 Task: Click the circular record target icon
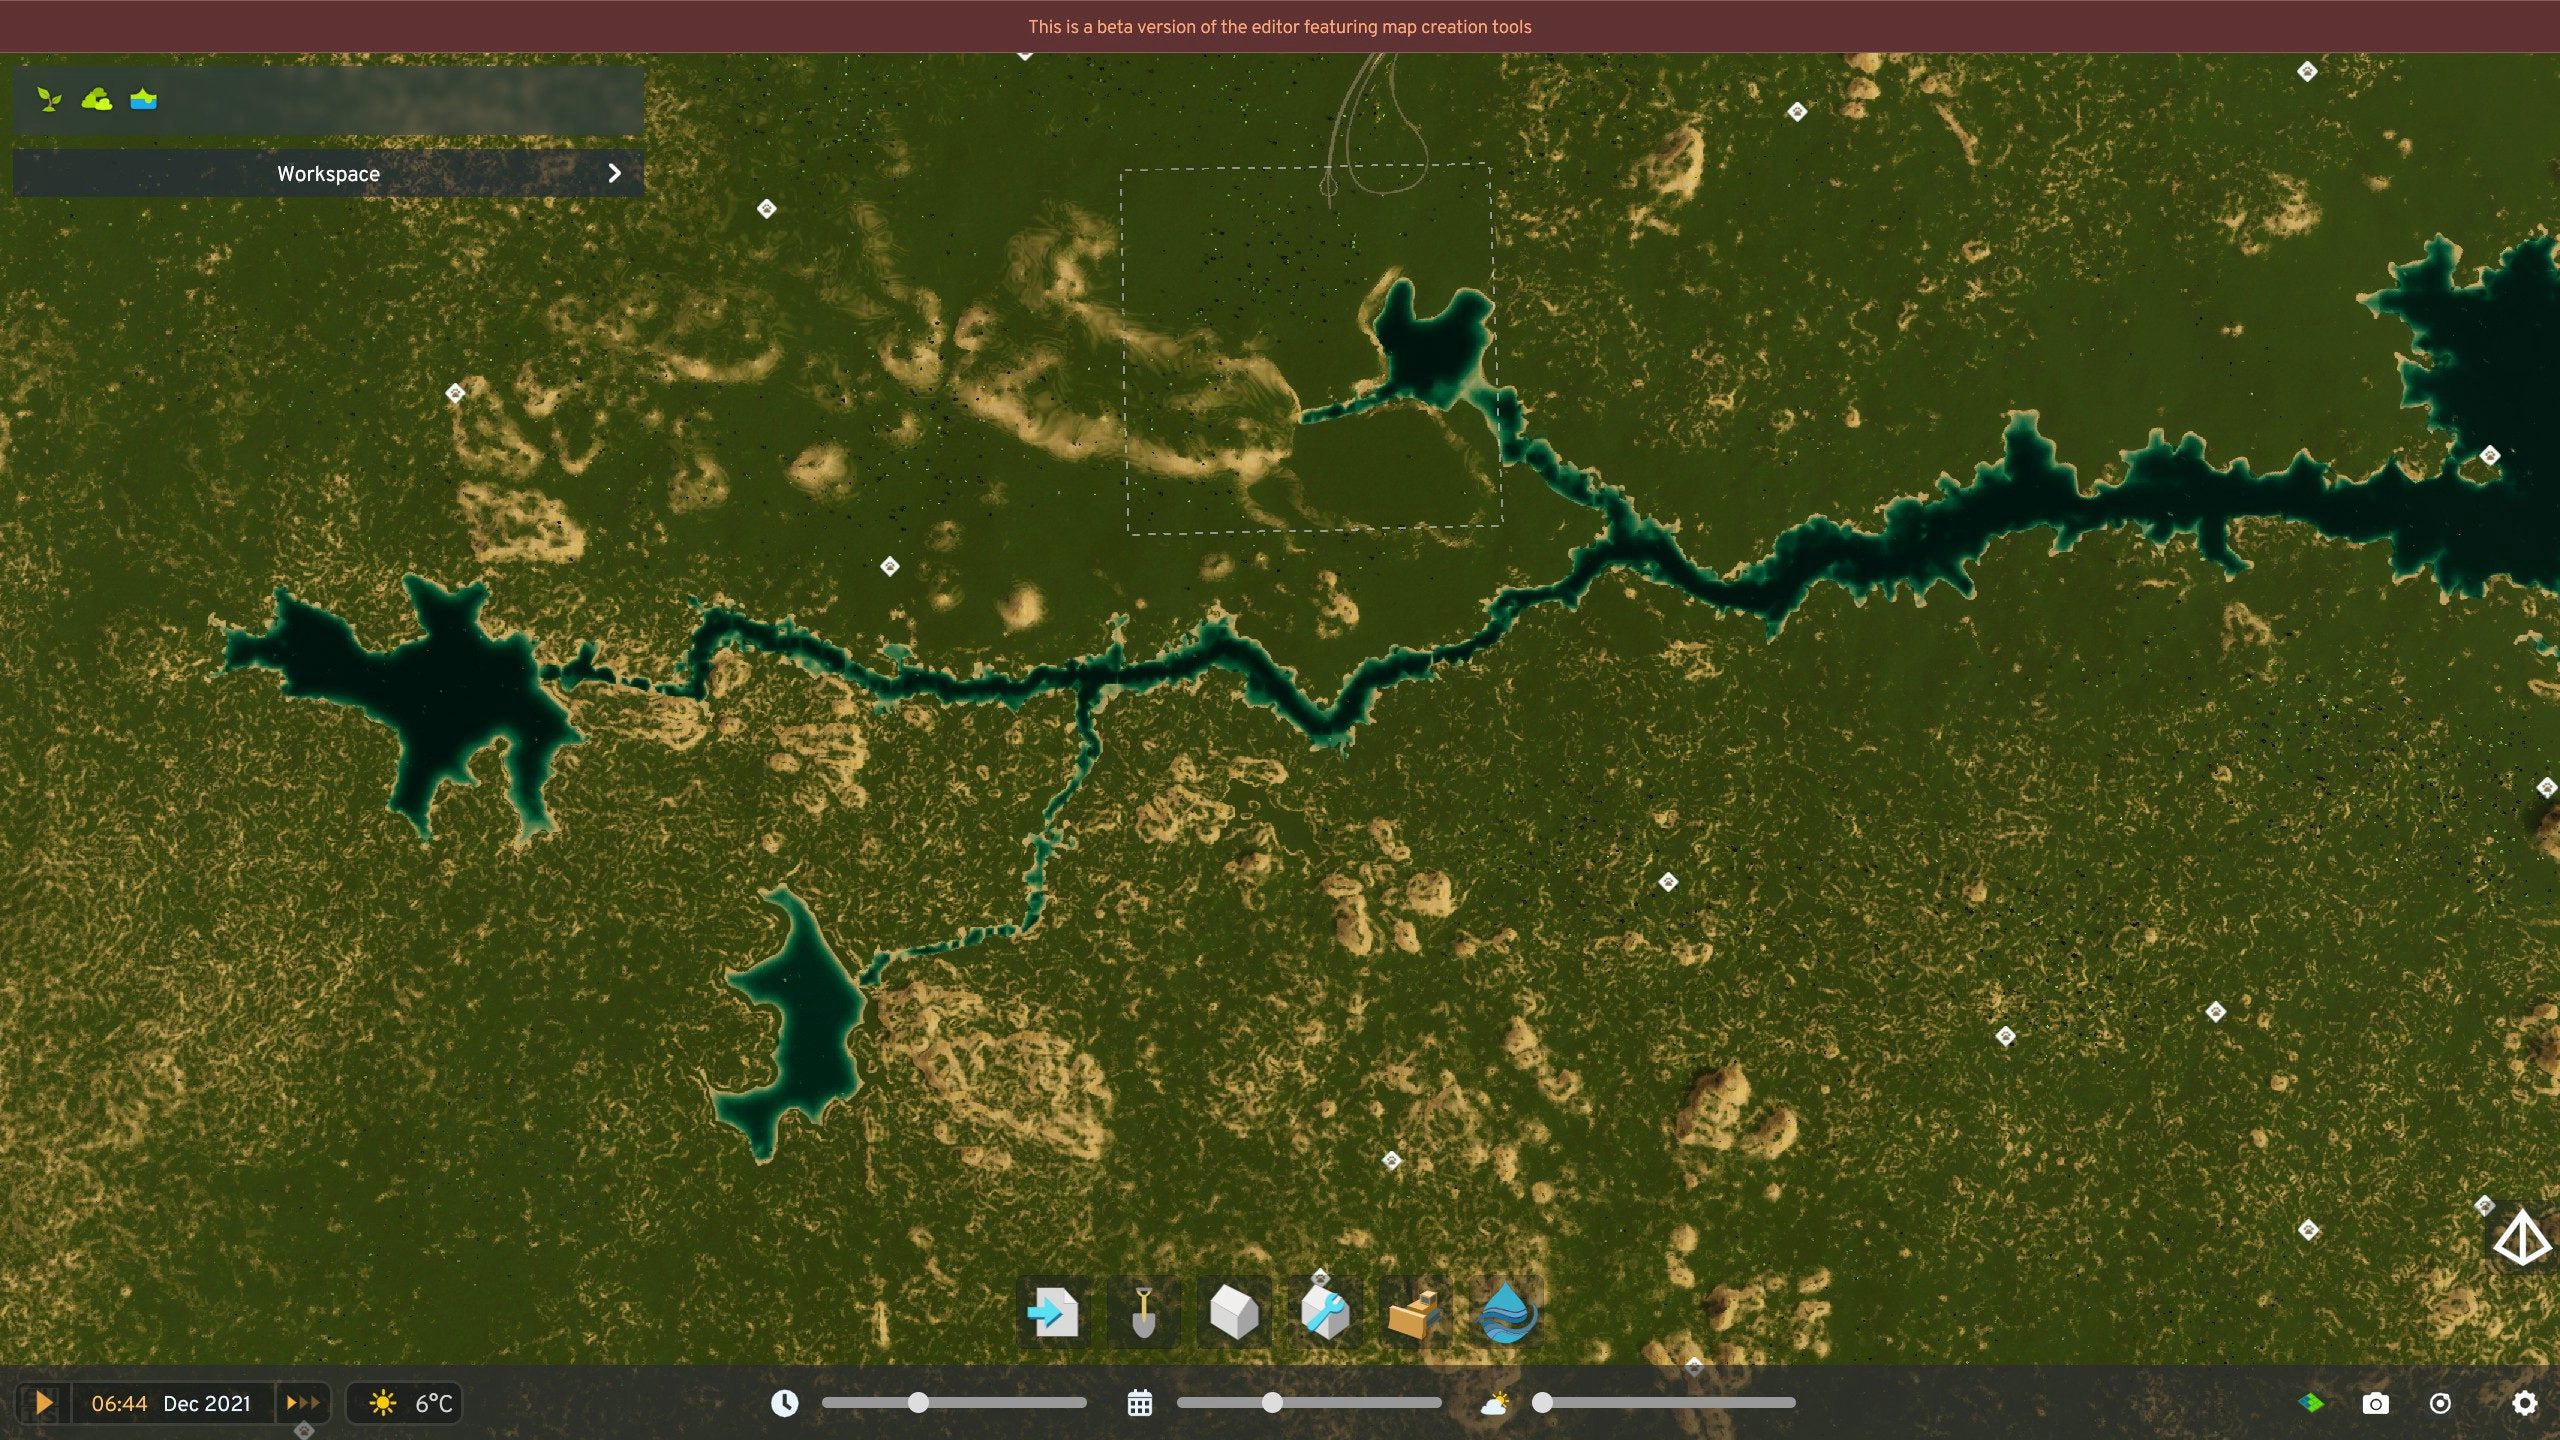[x=2440, y=1403]
